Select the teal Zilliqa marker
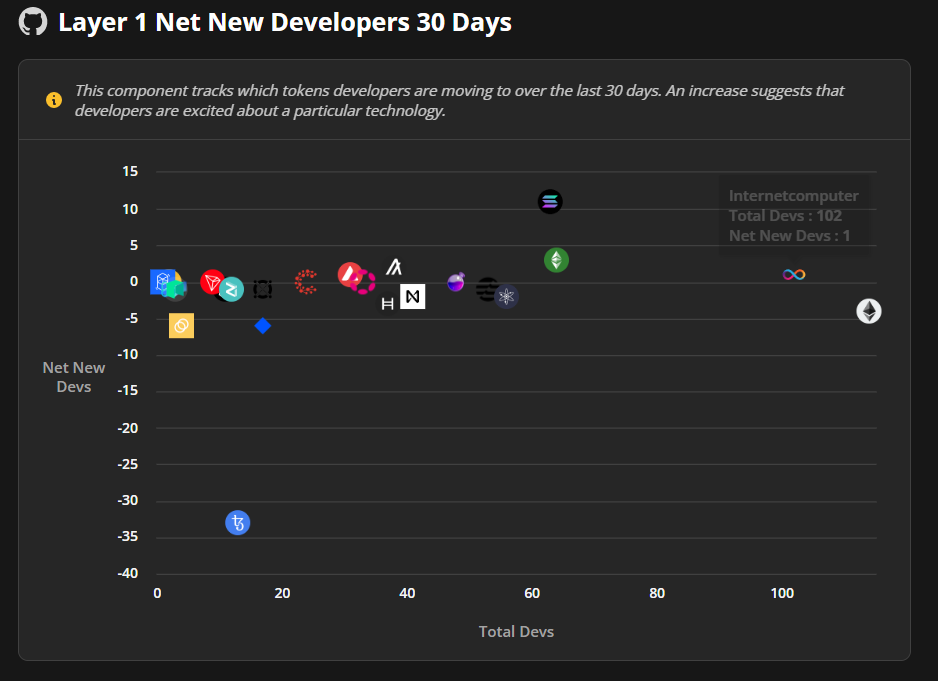The image size is (938, 681). 232,290
